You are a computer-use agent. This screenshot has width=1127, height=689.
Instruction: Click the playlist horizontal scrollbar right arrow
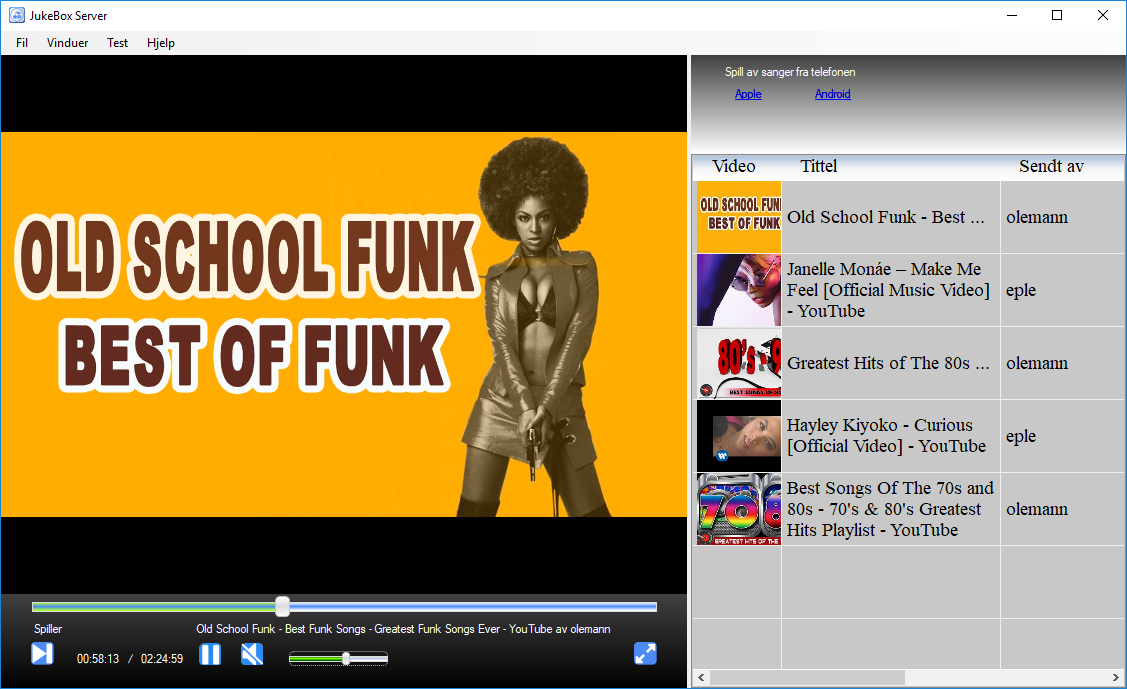pos(1116,678)
